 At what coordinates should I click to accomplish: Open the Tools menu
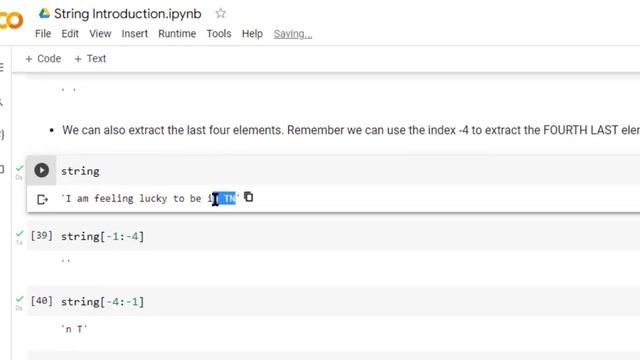(x=219, y=34)
